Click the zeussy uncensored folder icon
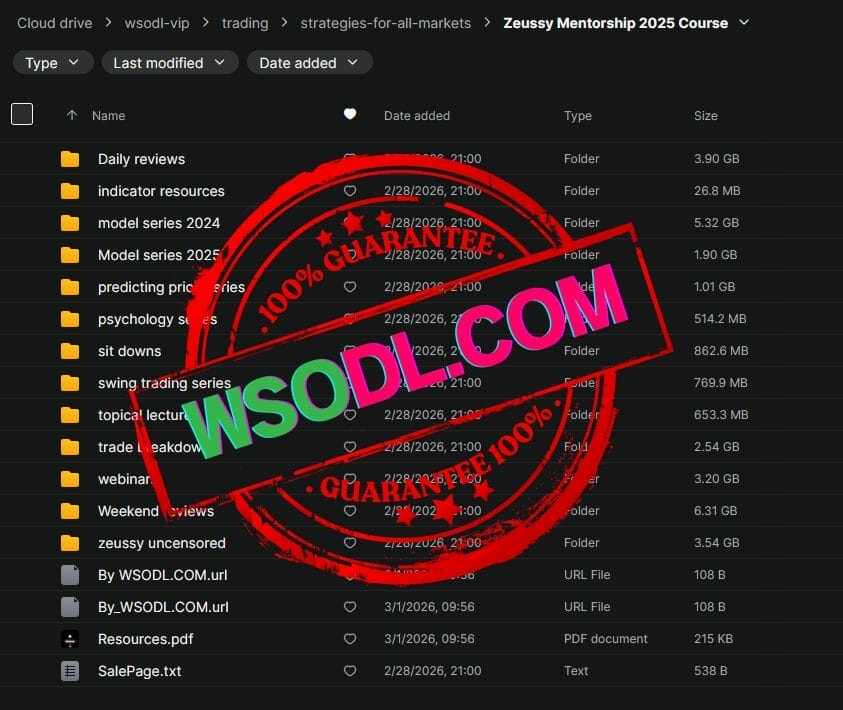This screenshot has width=843, height=710. 70,543
